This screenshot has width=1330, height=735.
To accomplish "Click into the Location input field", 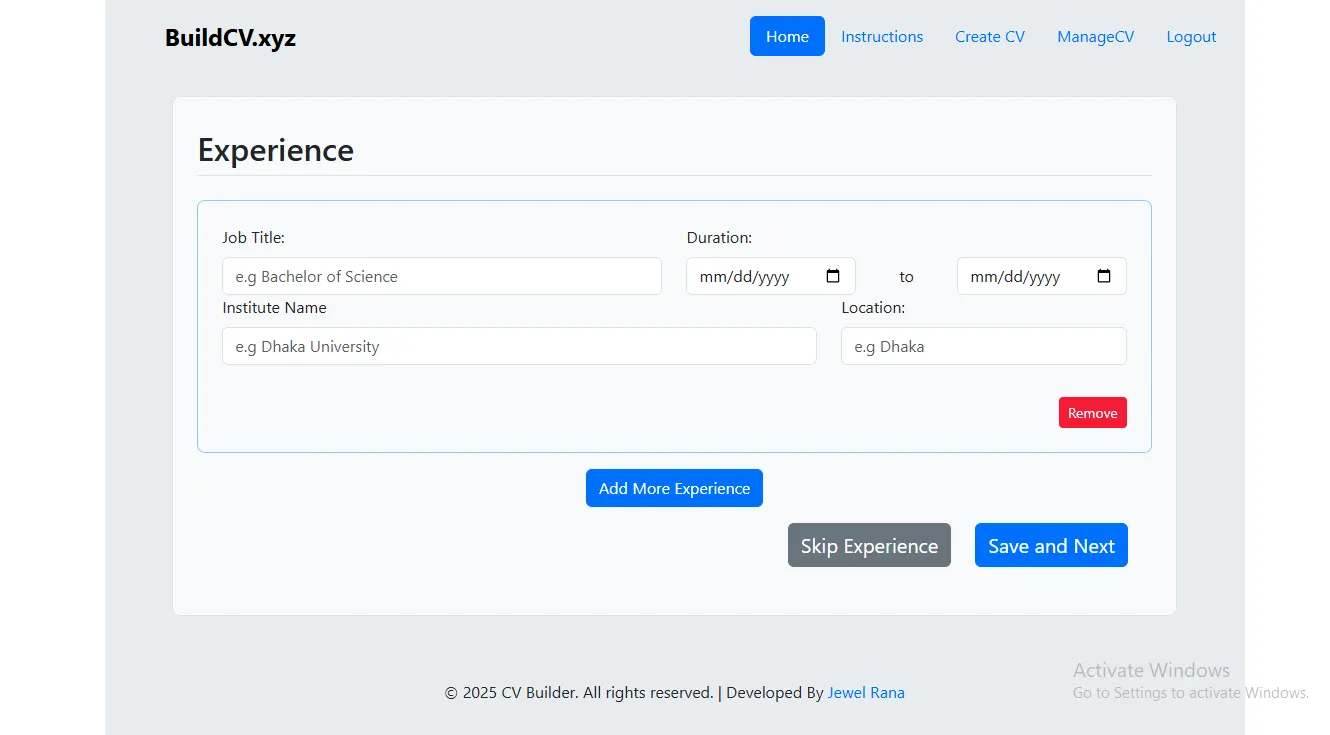I will [983, 347].
